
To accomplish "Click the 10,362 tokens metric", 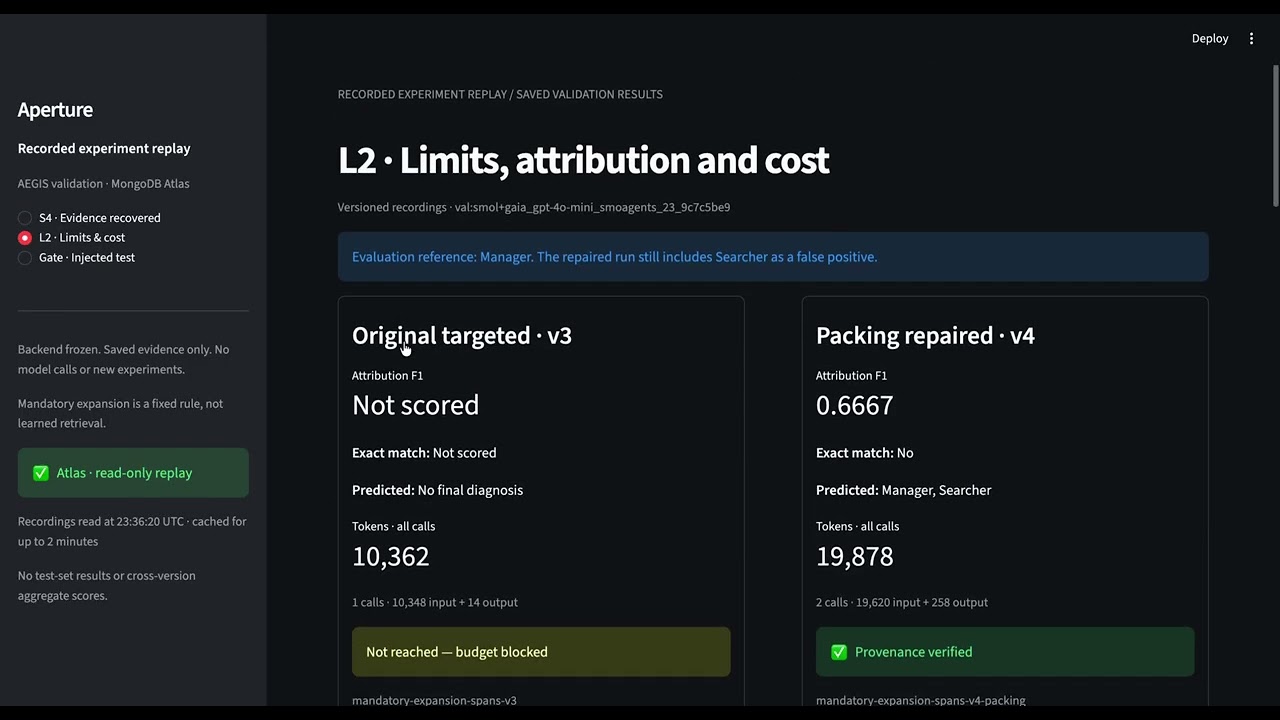I will point(390,556).
